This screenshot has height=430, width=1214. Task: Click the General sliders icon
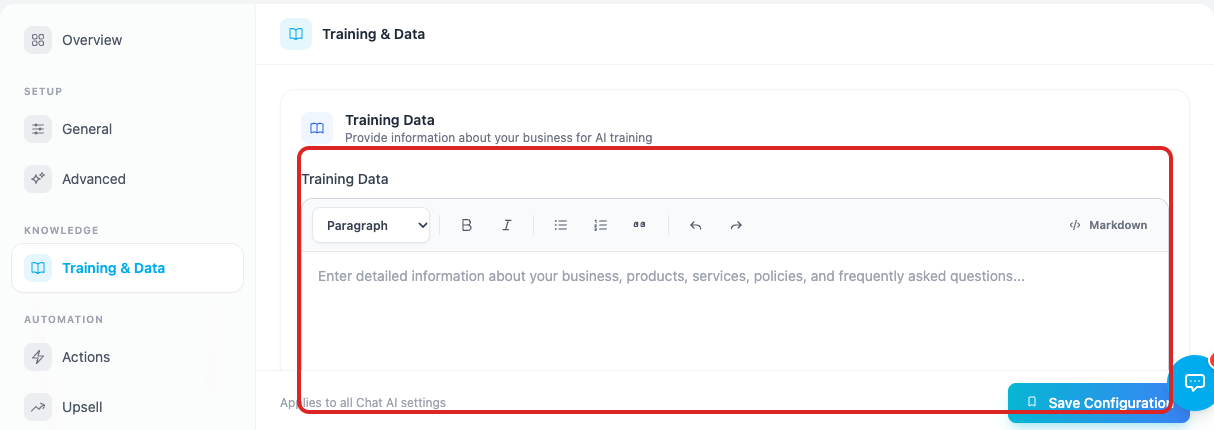tap(38, 129)
